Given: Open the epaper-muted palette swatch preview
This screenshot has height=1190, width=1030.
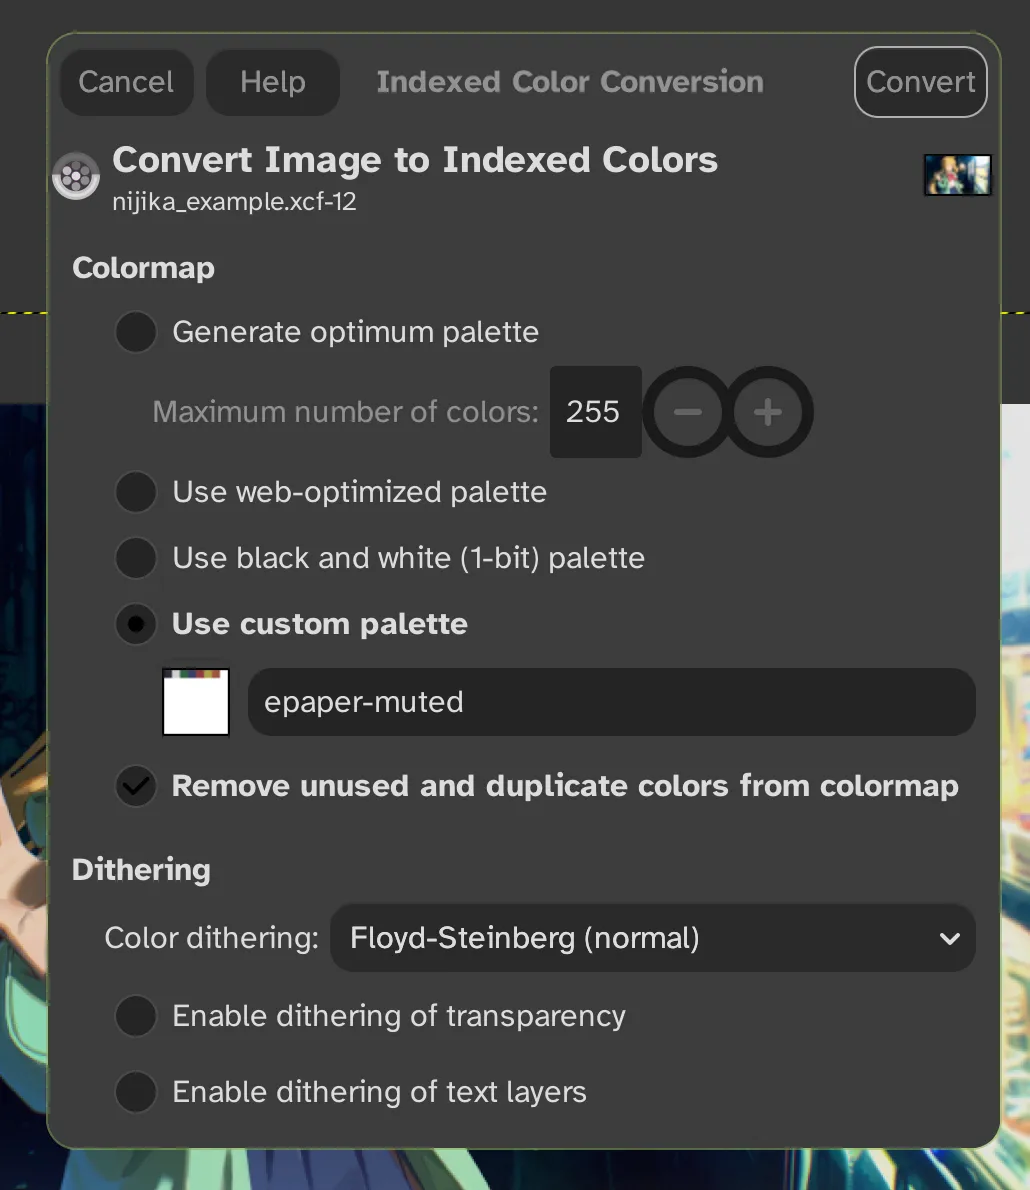Looking at the screenshot, I should coord(196,702).
